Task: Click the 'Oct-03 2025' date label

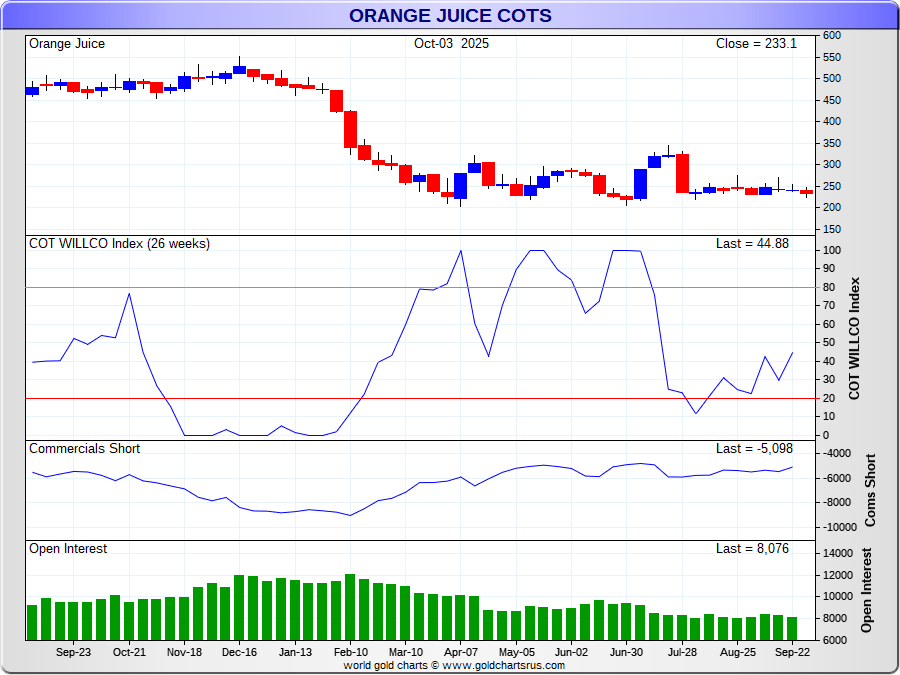Action: pos(451,44)
